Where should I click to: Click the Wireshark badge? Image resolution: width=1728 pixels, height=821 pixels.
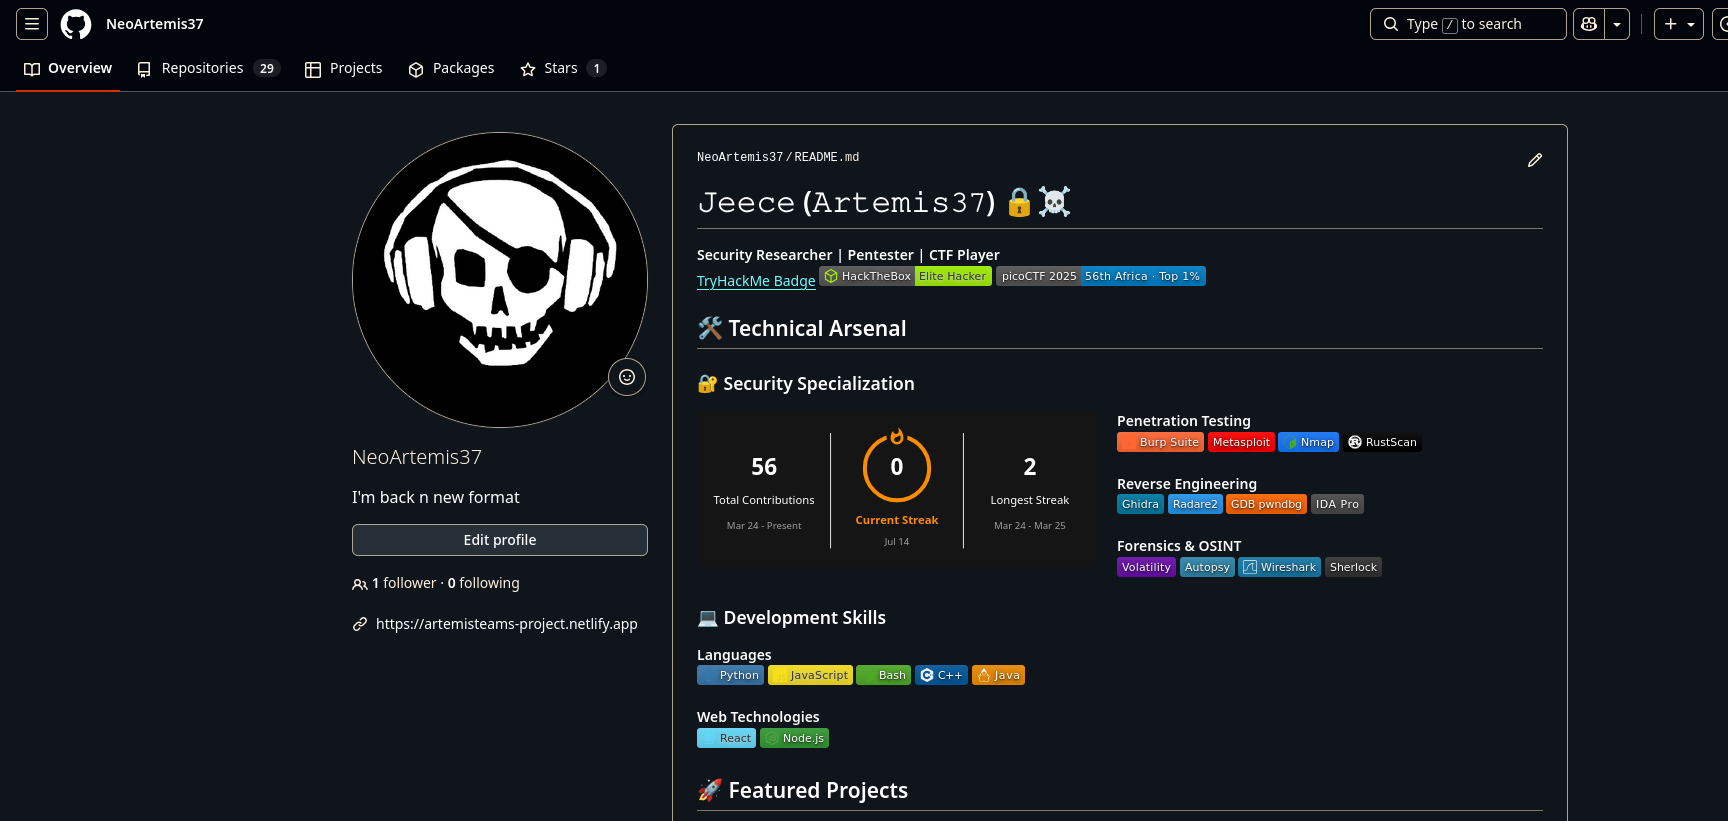1280,567
